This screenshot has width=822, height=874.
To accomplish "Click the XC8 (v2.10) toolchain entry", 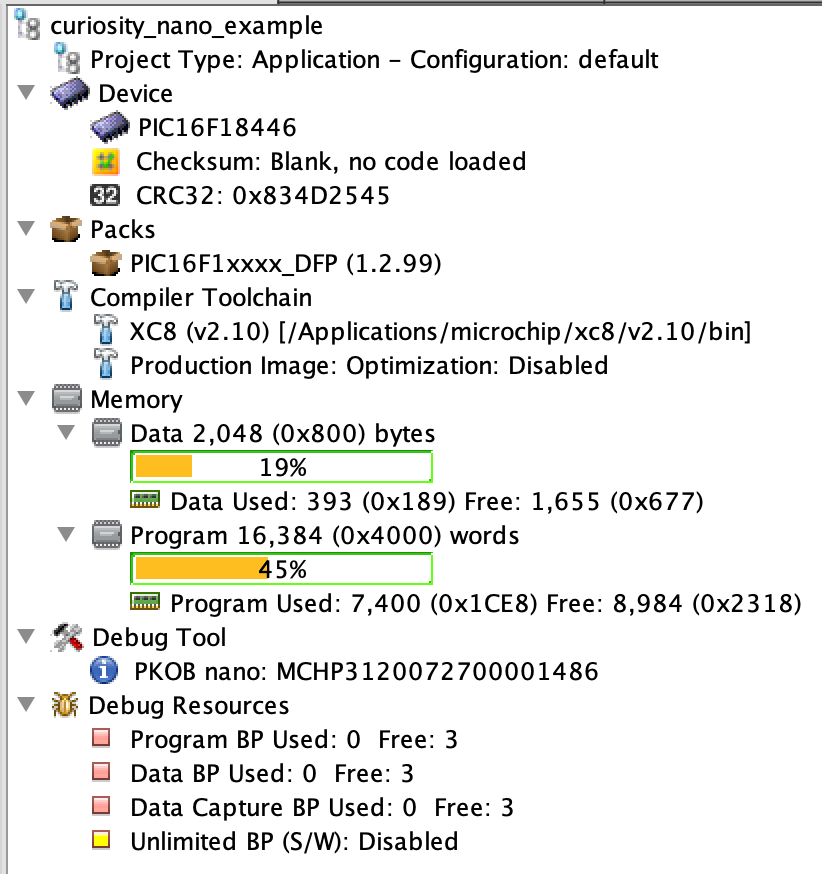I will click(440, 331).
